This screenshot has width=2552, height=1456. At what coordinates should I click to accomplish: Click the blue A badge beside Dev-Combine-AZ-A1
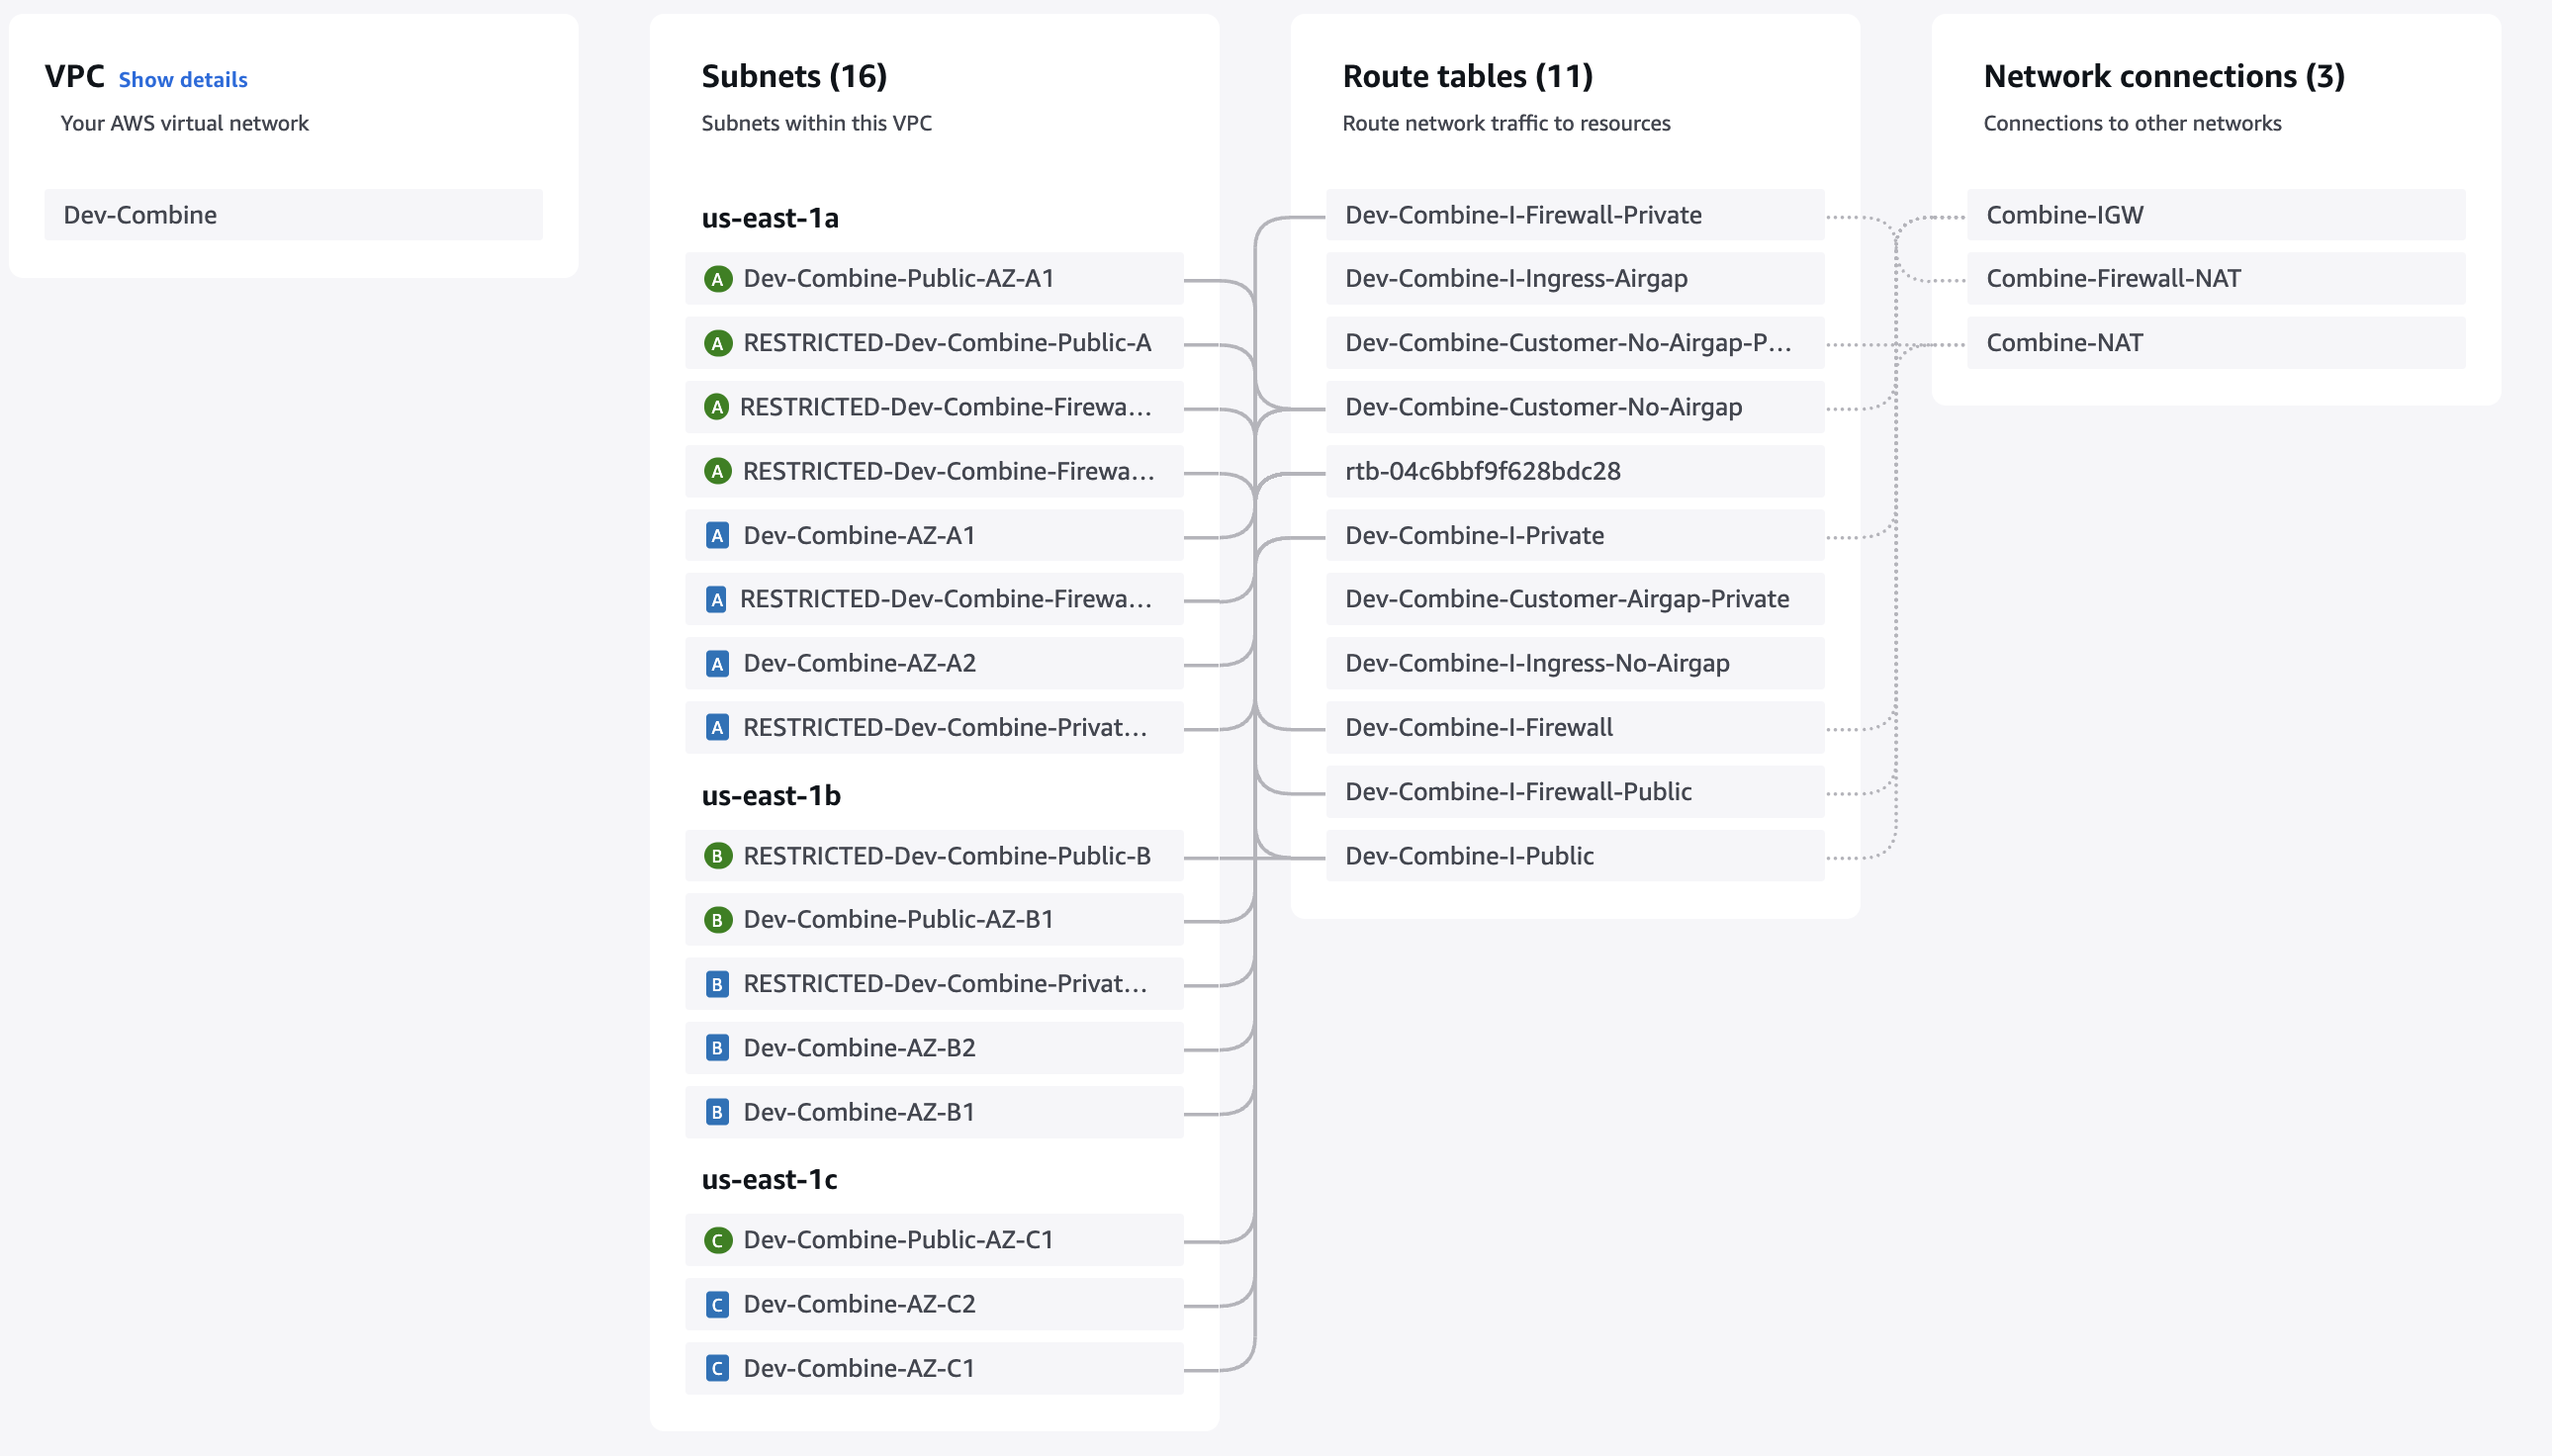click(717, 535)
